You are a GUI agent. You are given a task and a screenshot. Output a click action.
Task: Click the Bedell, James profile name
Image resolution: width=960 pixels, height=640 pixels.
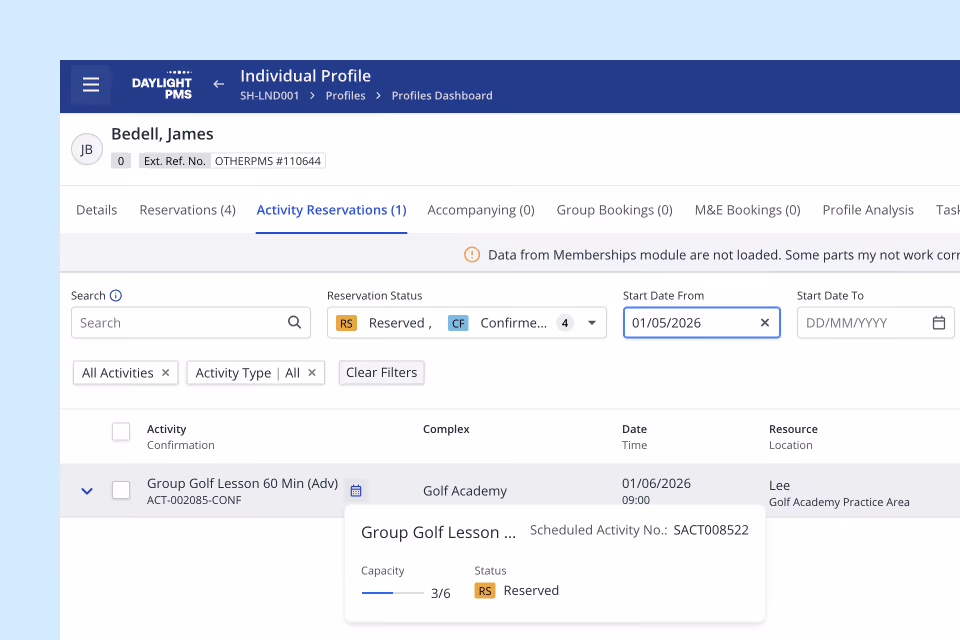162,134
